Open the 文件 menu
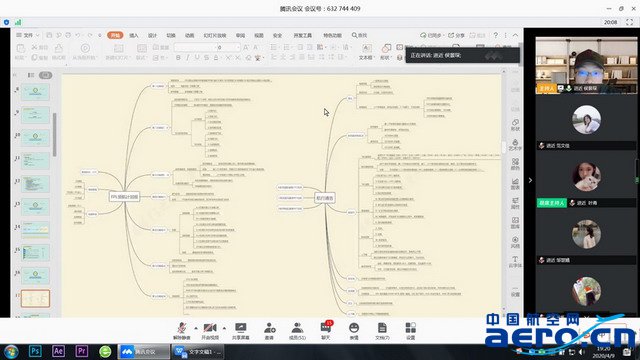Image resolution: width=640 pixels, height=360 pixels. (x=27, y=36)
